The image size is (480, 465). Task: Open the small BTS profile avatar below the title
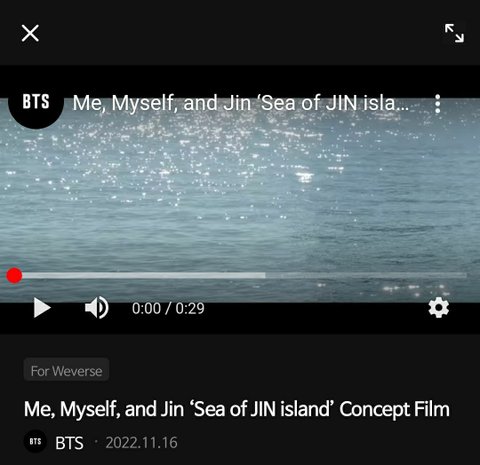point(35,442)
